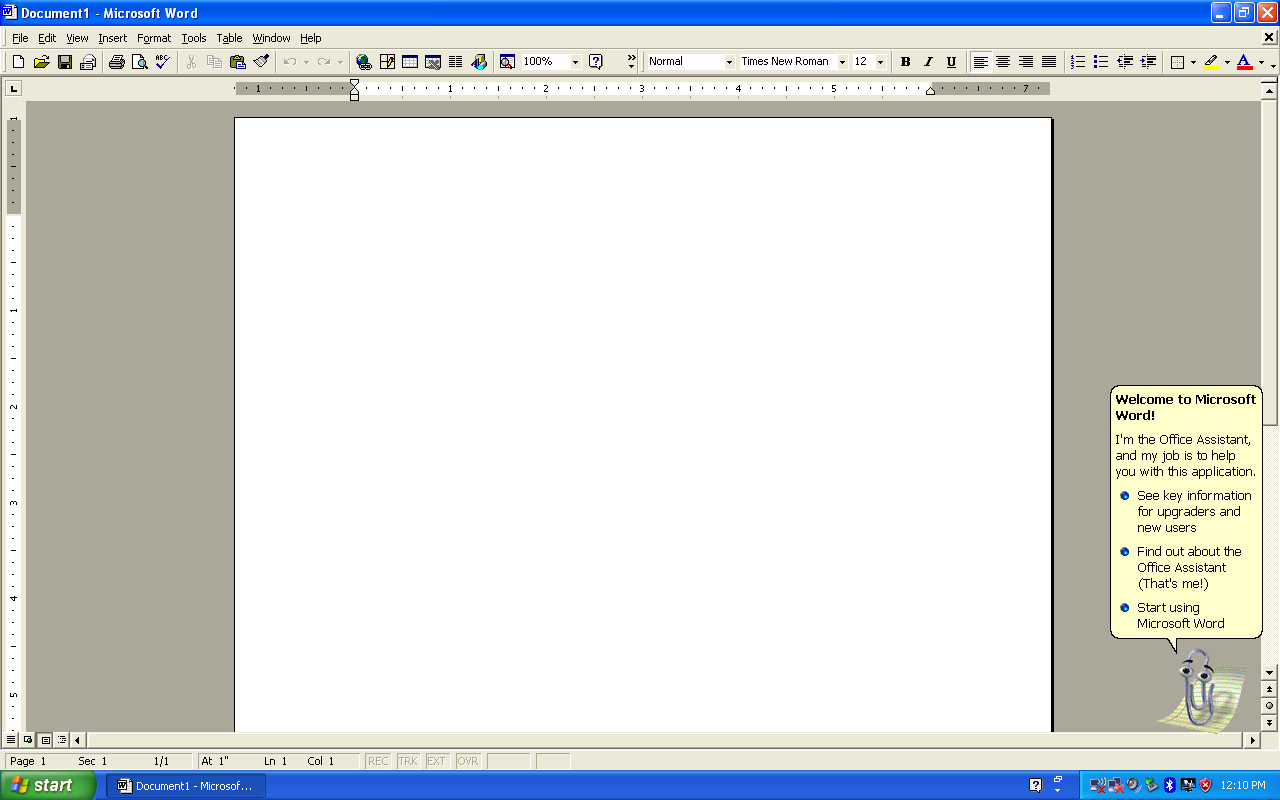Image resolution: width=1280 pixels, height=800 pixels.
Task: Click the Increase Indent icon
Action: (1149, 62)
